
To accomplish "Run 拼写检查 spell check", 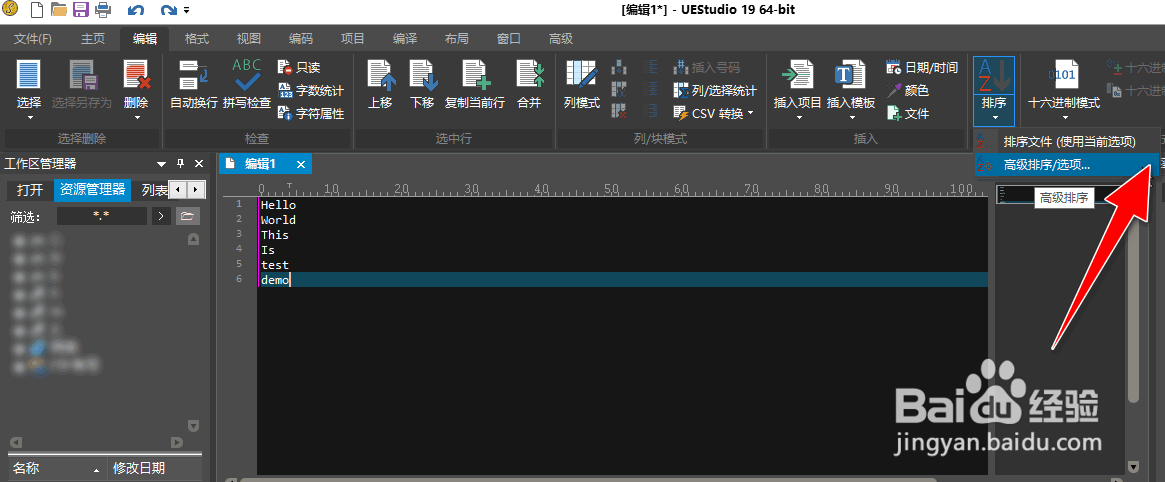I will pyautogui.click(x=247, y=84).
